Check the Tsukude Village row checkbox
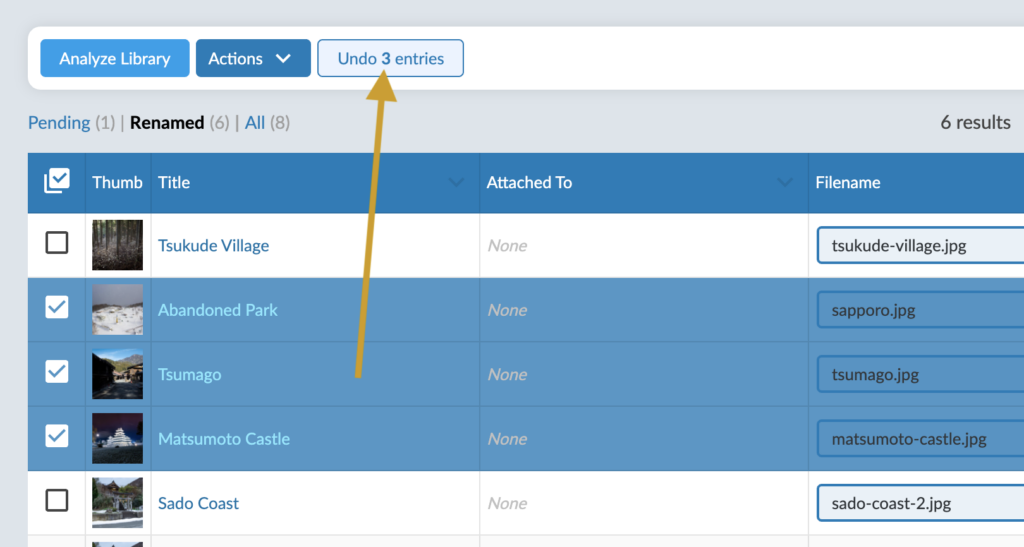This screenshot has height=547, width=1024. [x=57, y=243]
